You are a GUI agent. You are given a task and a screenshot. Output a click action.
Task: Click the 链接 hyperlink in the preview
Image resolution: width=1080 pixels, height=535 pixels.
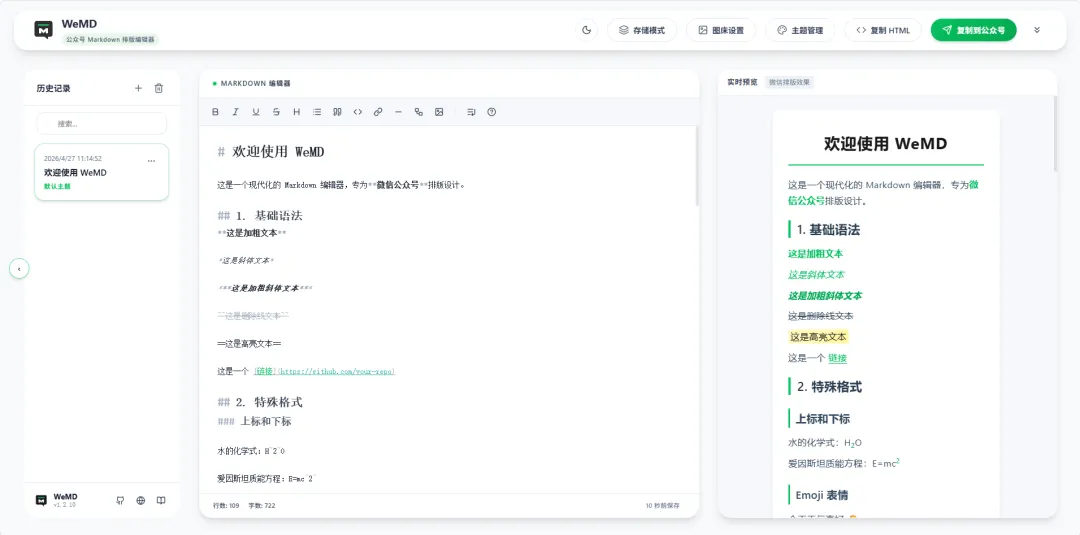click(x=838, y=358)
